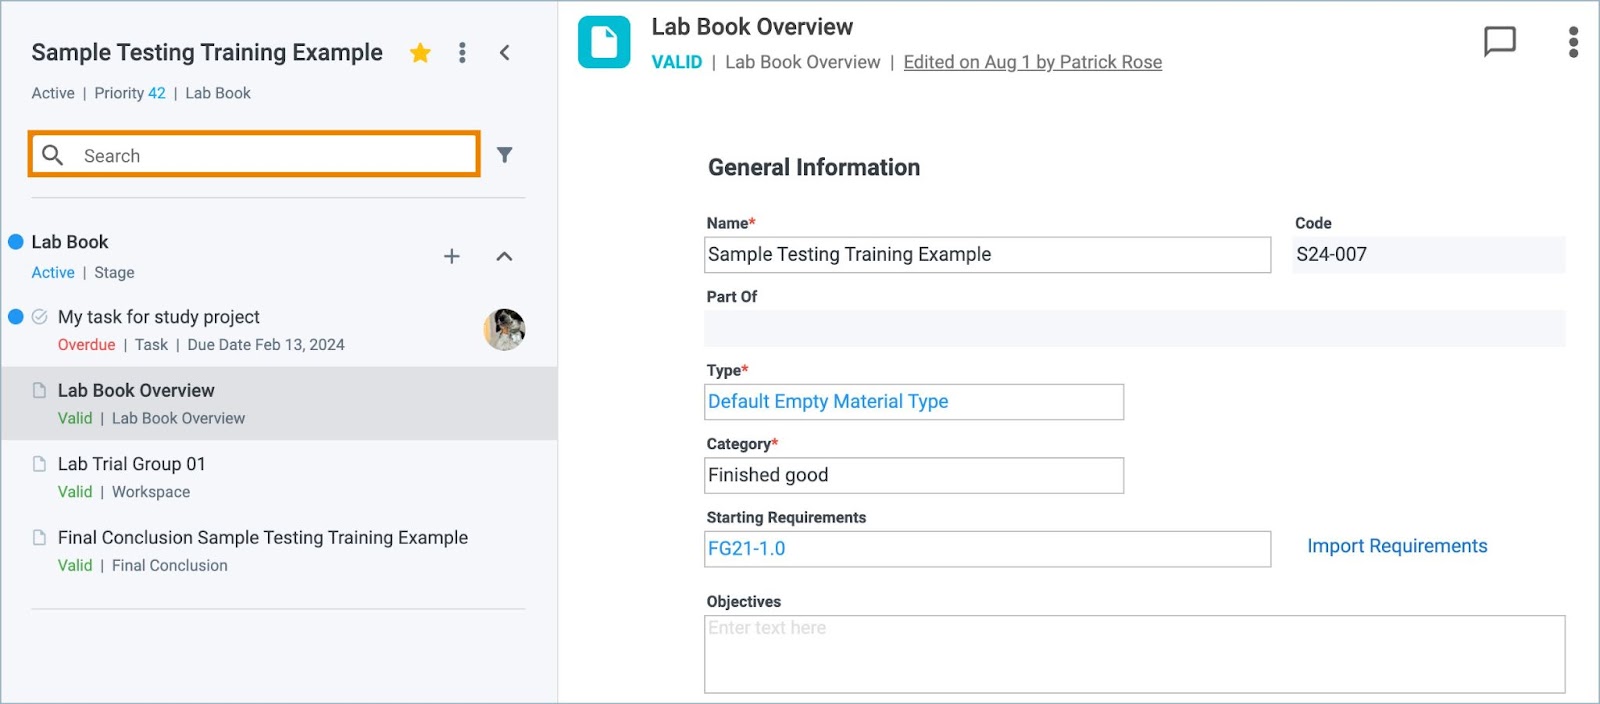This screenshot has height=704, width=1600.
Task: Open the FG21-1.0 starting requirement link
Action: pos(747,549)
